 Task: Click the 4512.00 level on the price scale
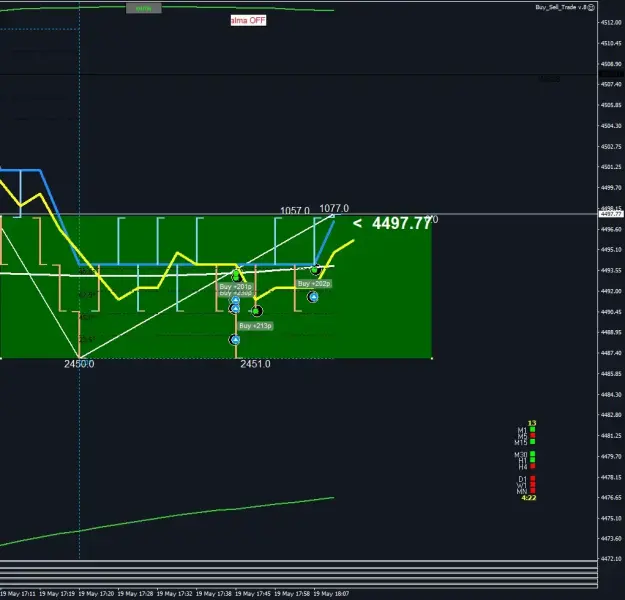pyautogui.click(x=611, y=23)
